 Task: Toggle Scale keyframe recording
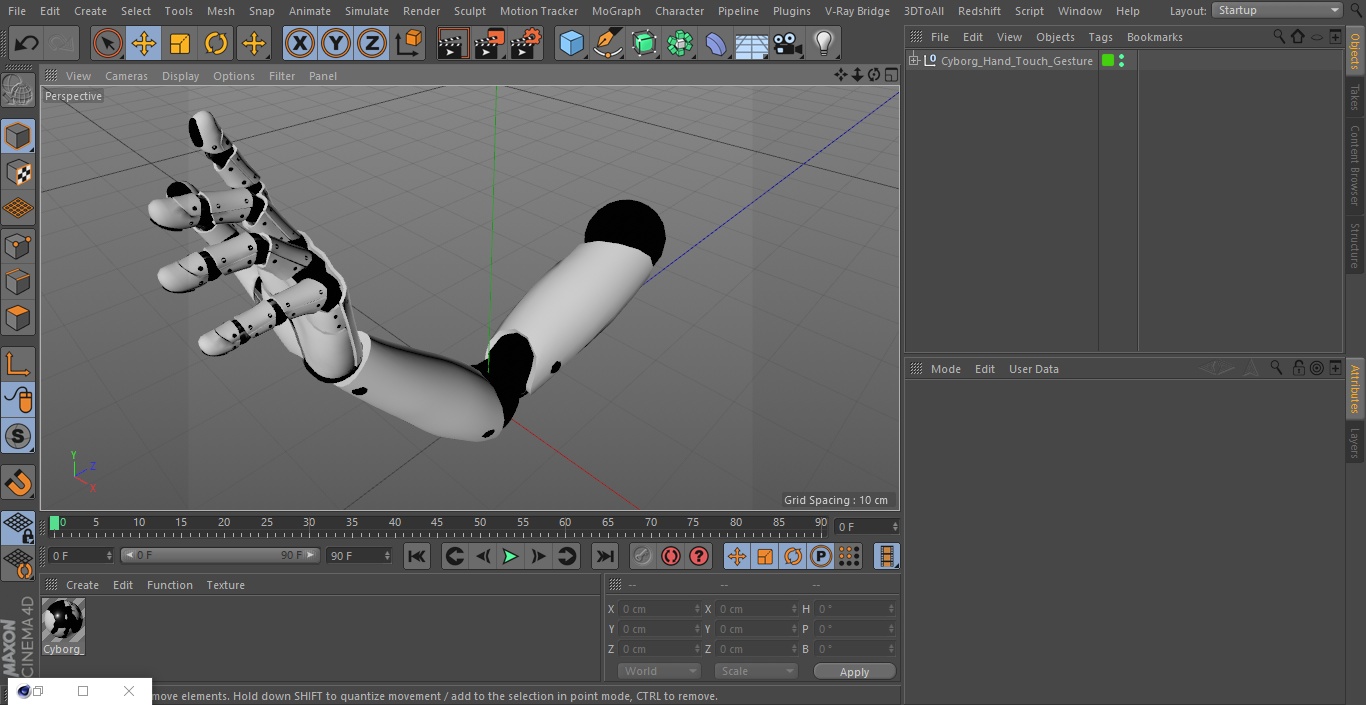(x=765, y=556)
